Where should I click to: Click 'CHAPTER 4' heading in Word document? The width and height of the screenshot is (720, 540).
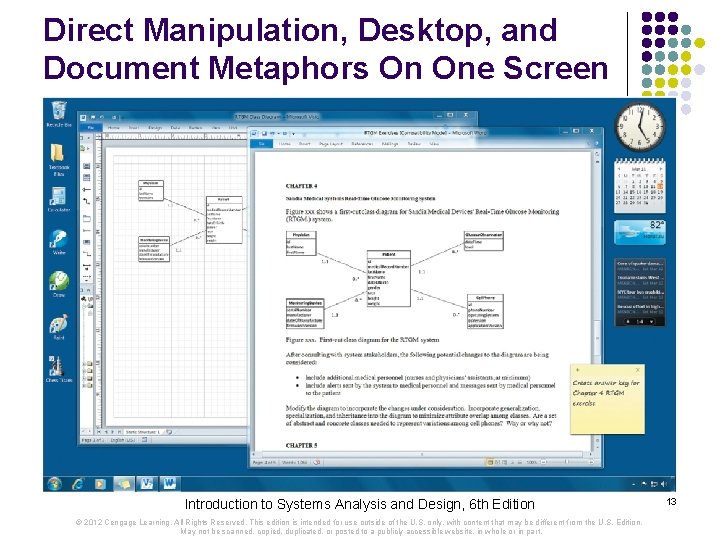pyautogui.click(x=301, y=186)
